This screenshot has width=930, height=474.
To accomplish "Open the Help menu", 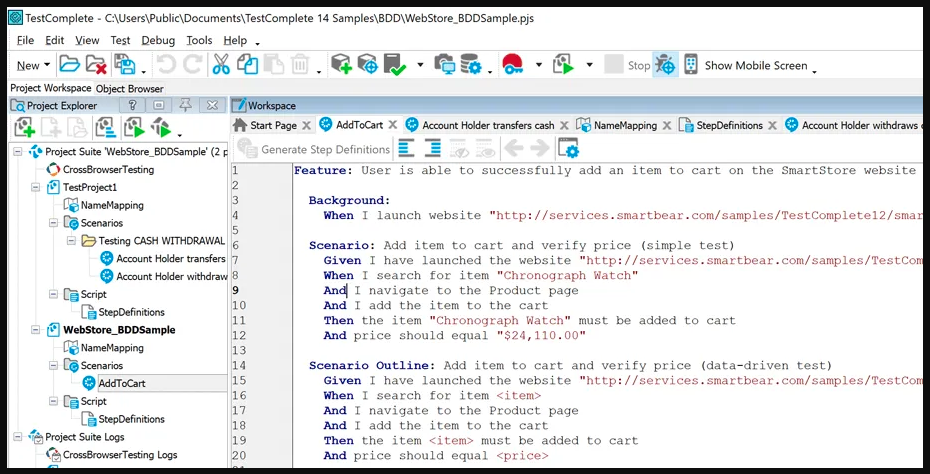I will (x=235, y=40).
